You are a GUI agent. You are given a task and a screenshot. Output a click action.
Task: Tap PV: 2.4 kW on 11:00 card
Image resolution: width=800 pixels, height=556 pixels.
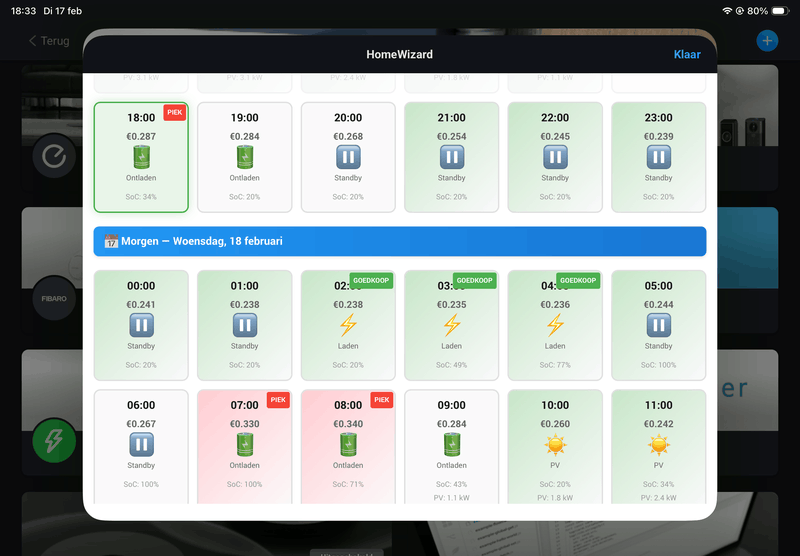[659, 498]
